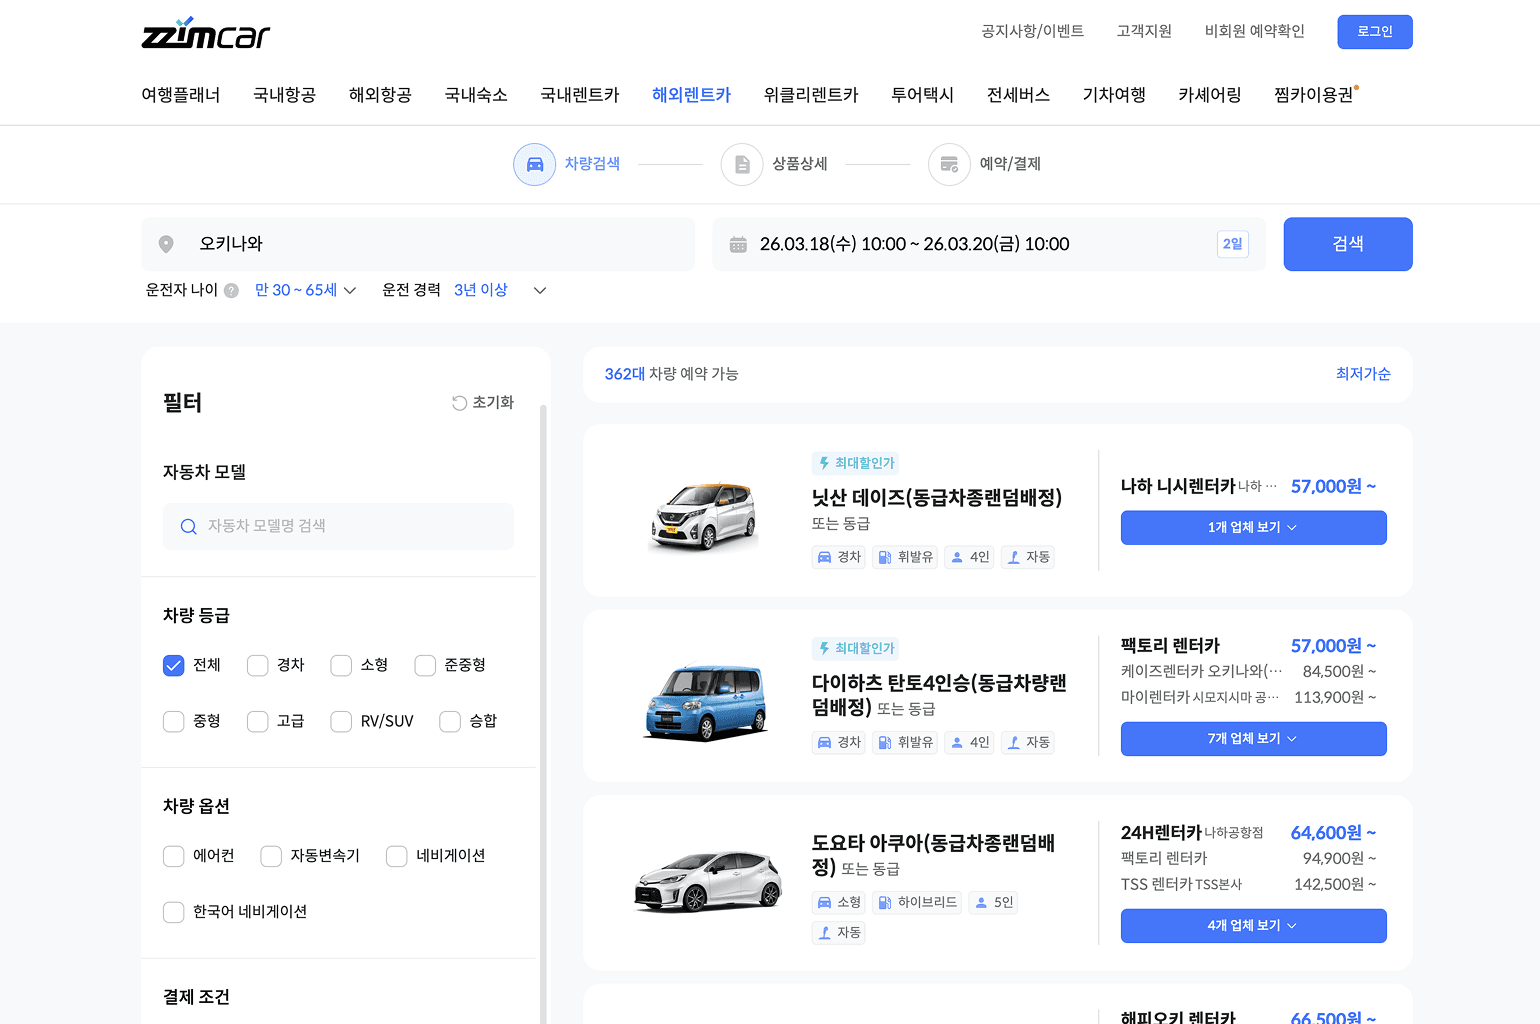Click the location pin icon beside 오키나와
The image size is (1540, 1024).
pyautogui.click(x=166, y=244)
